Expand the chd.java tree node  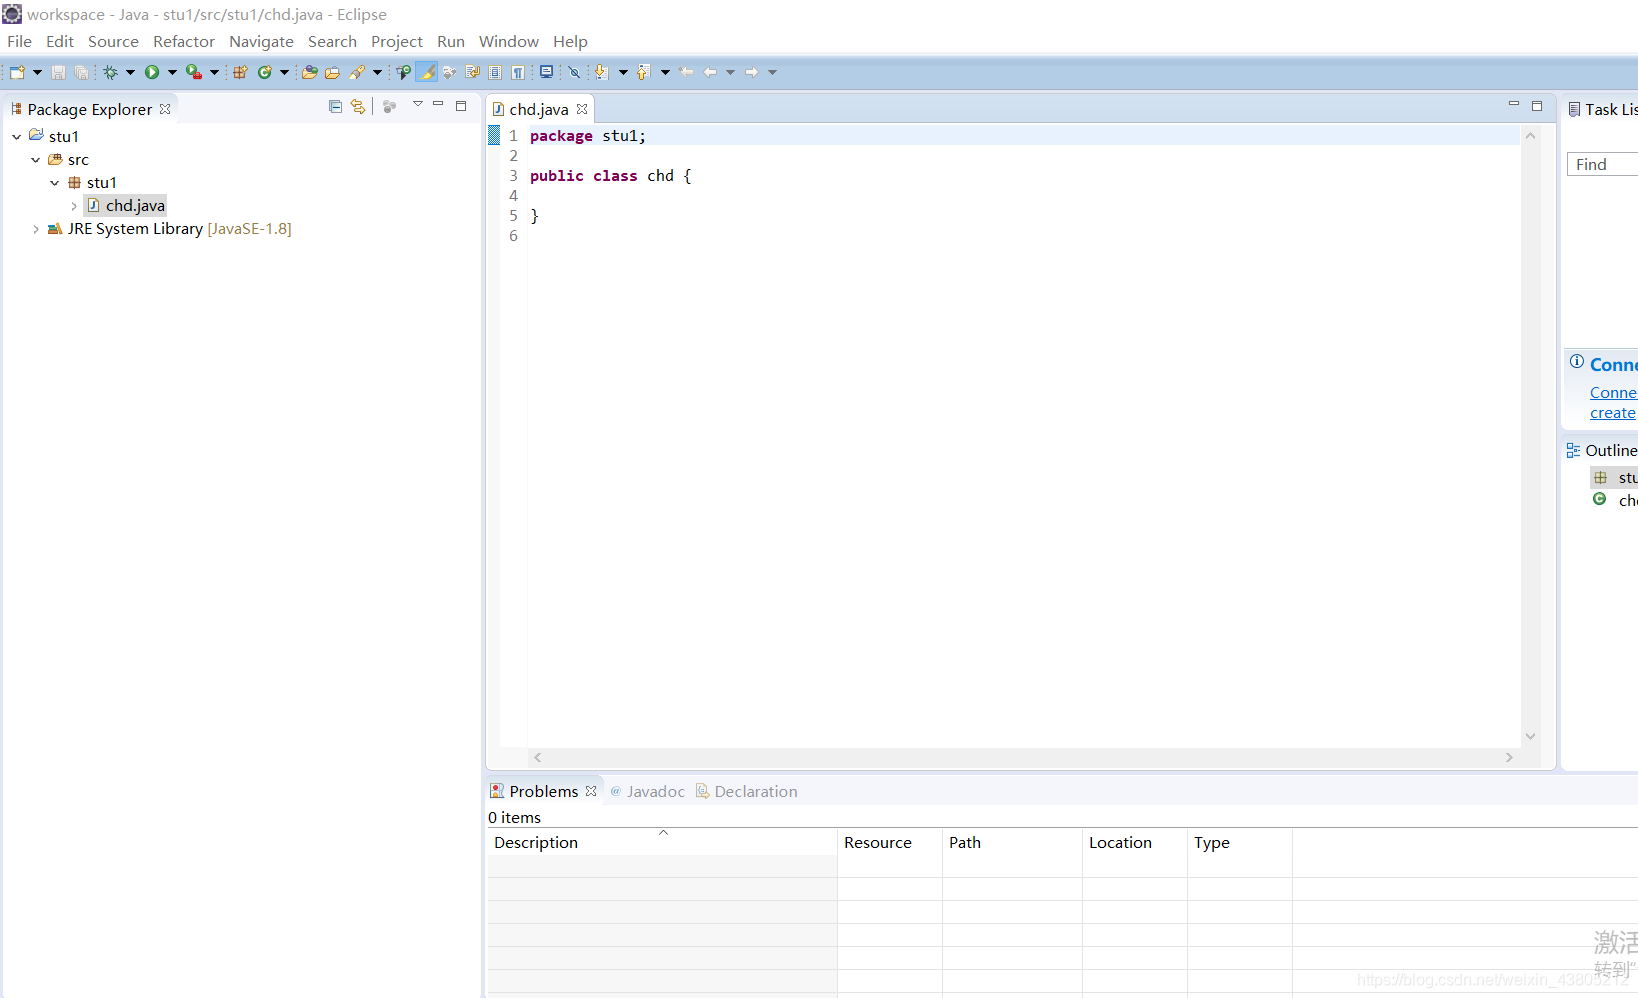pos(73,206)
